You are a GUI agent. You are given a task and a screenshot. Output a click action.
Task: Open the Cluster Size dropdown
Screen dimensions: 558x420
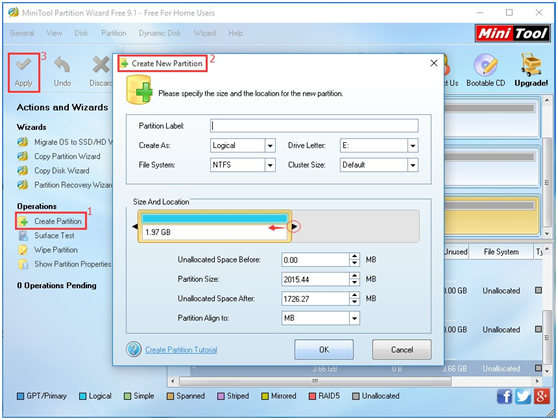pos(412,165)
